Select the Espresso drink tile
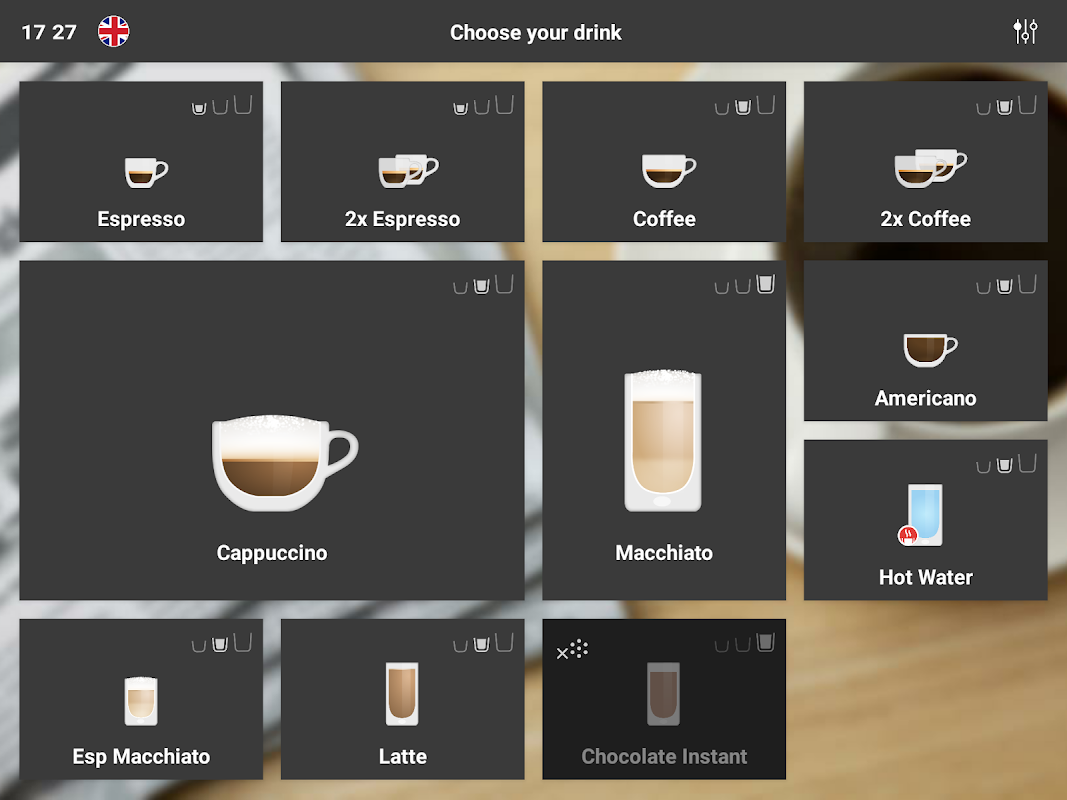Screen dimensions: 1067x800 [x=141, y=161]
